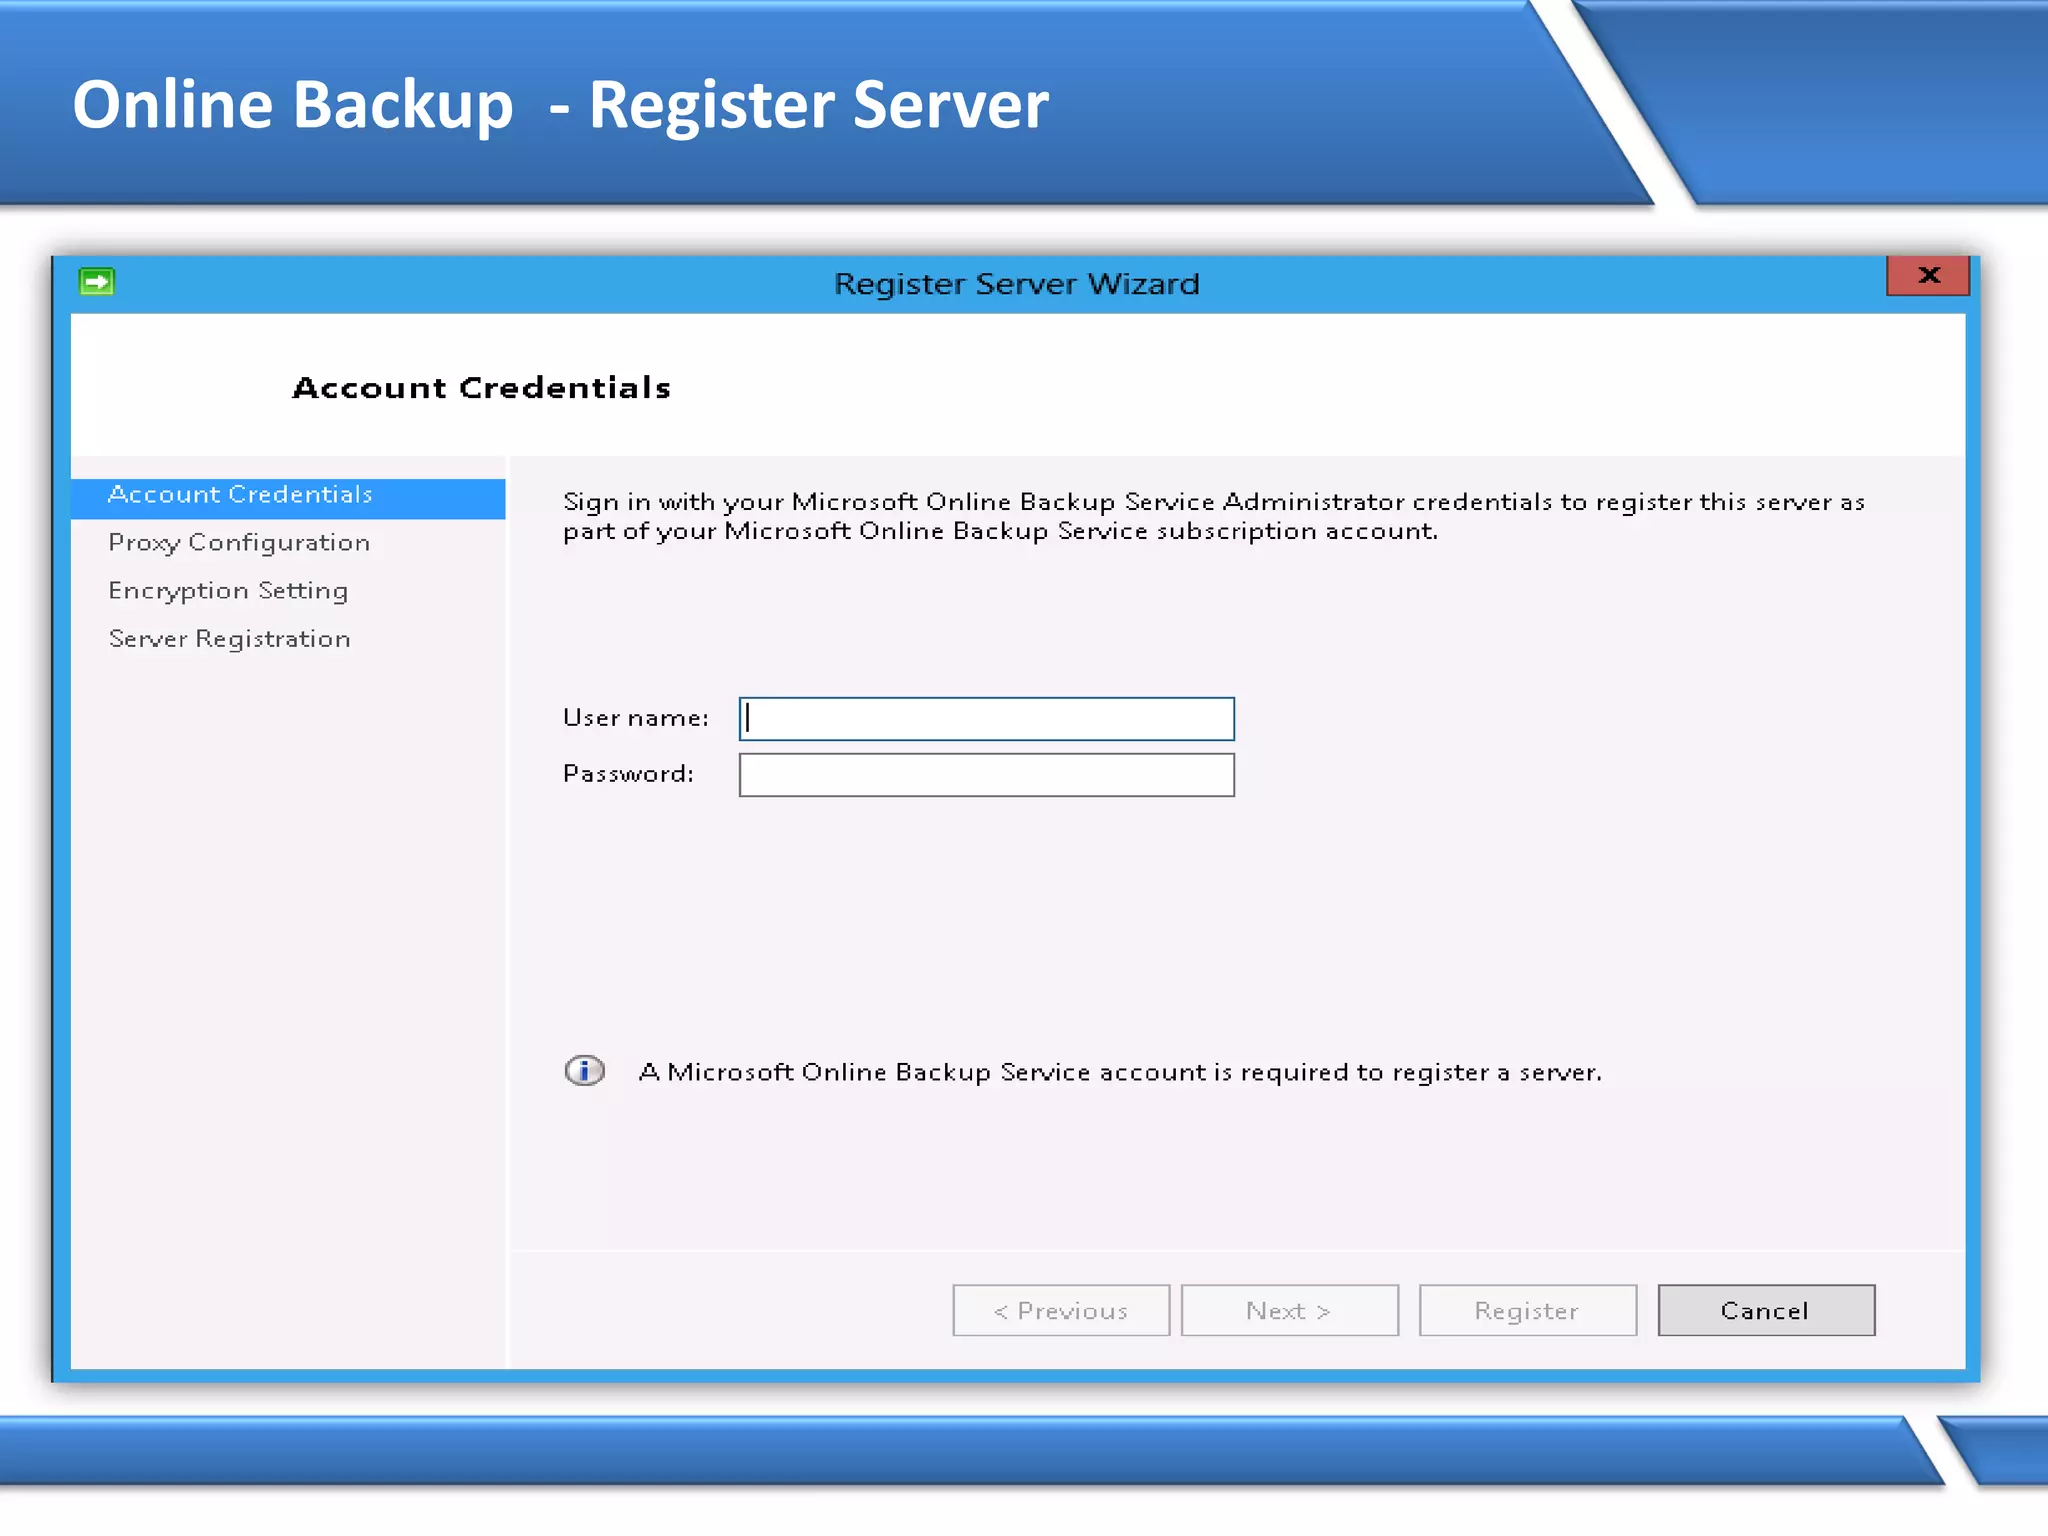Click the 'Password:' label
Screen dimensions: 2048x1536
pos(628,774)
